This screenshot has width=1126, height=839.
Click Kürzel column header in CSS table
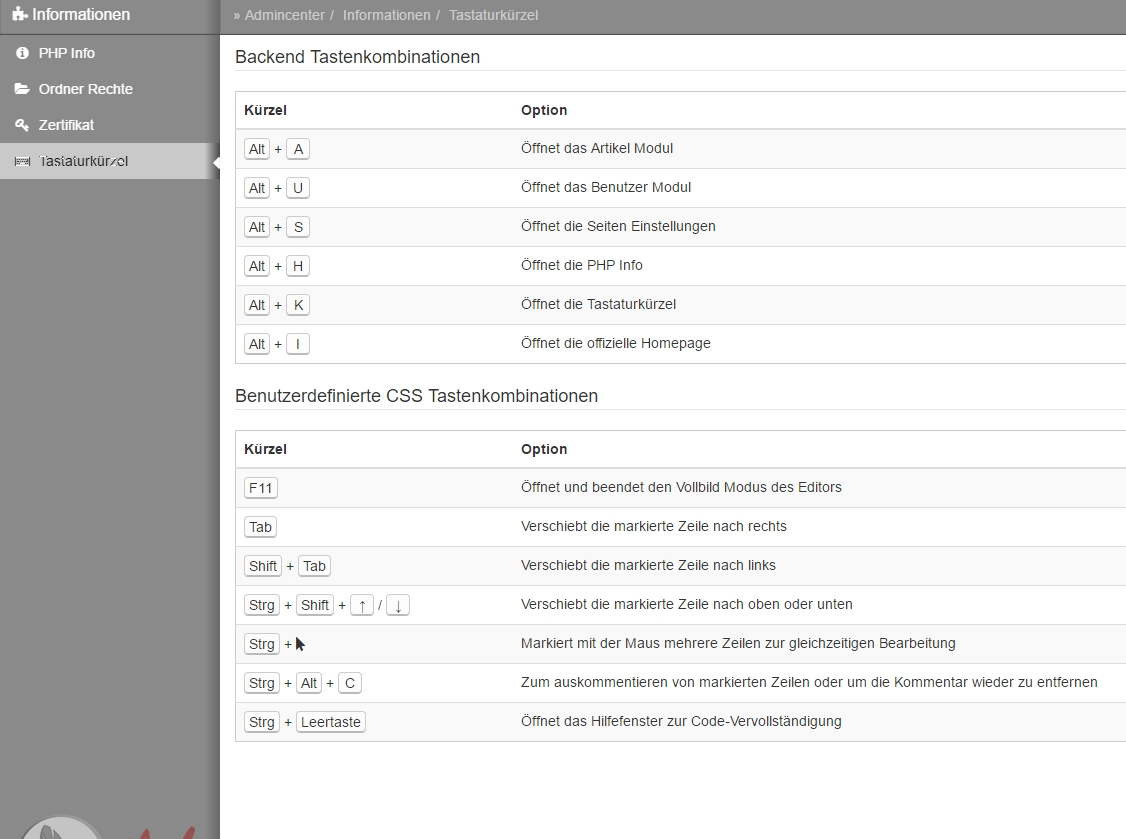point(265,449)
